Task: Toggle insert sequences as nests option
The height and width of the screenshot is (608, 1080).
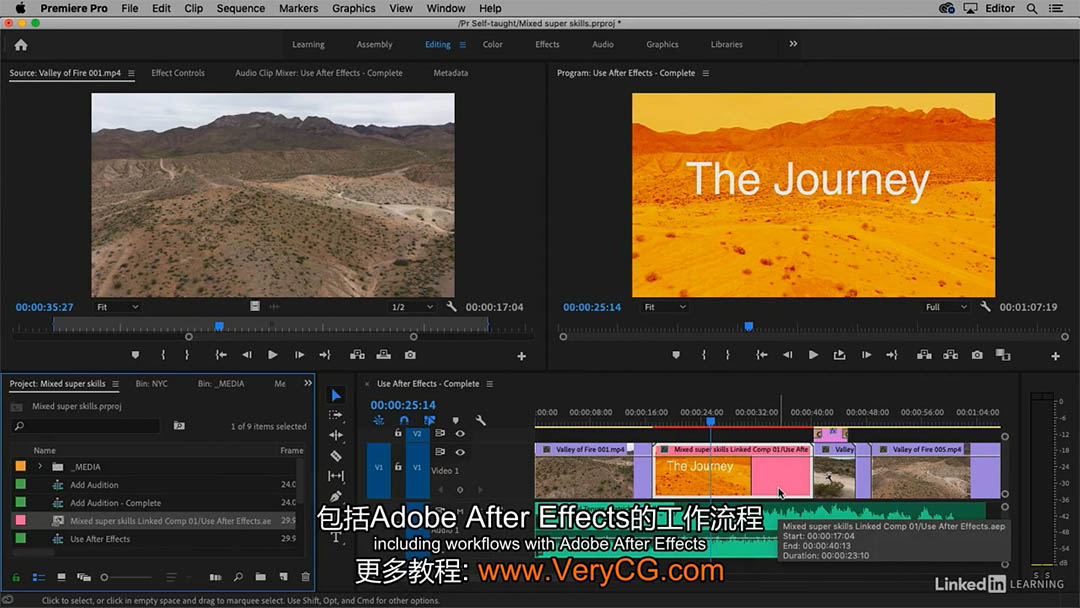Action: click(x=378, y=420)
